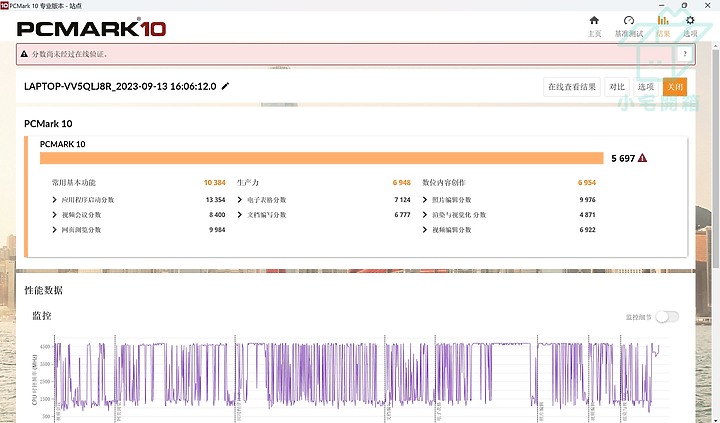This screenshot has width=720, height=423.
Task: Click the app icon in title bar
Action: coord(4,6)
